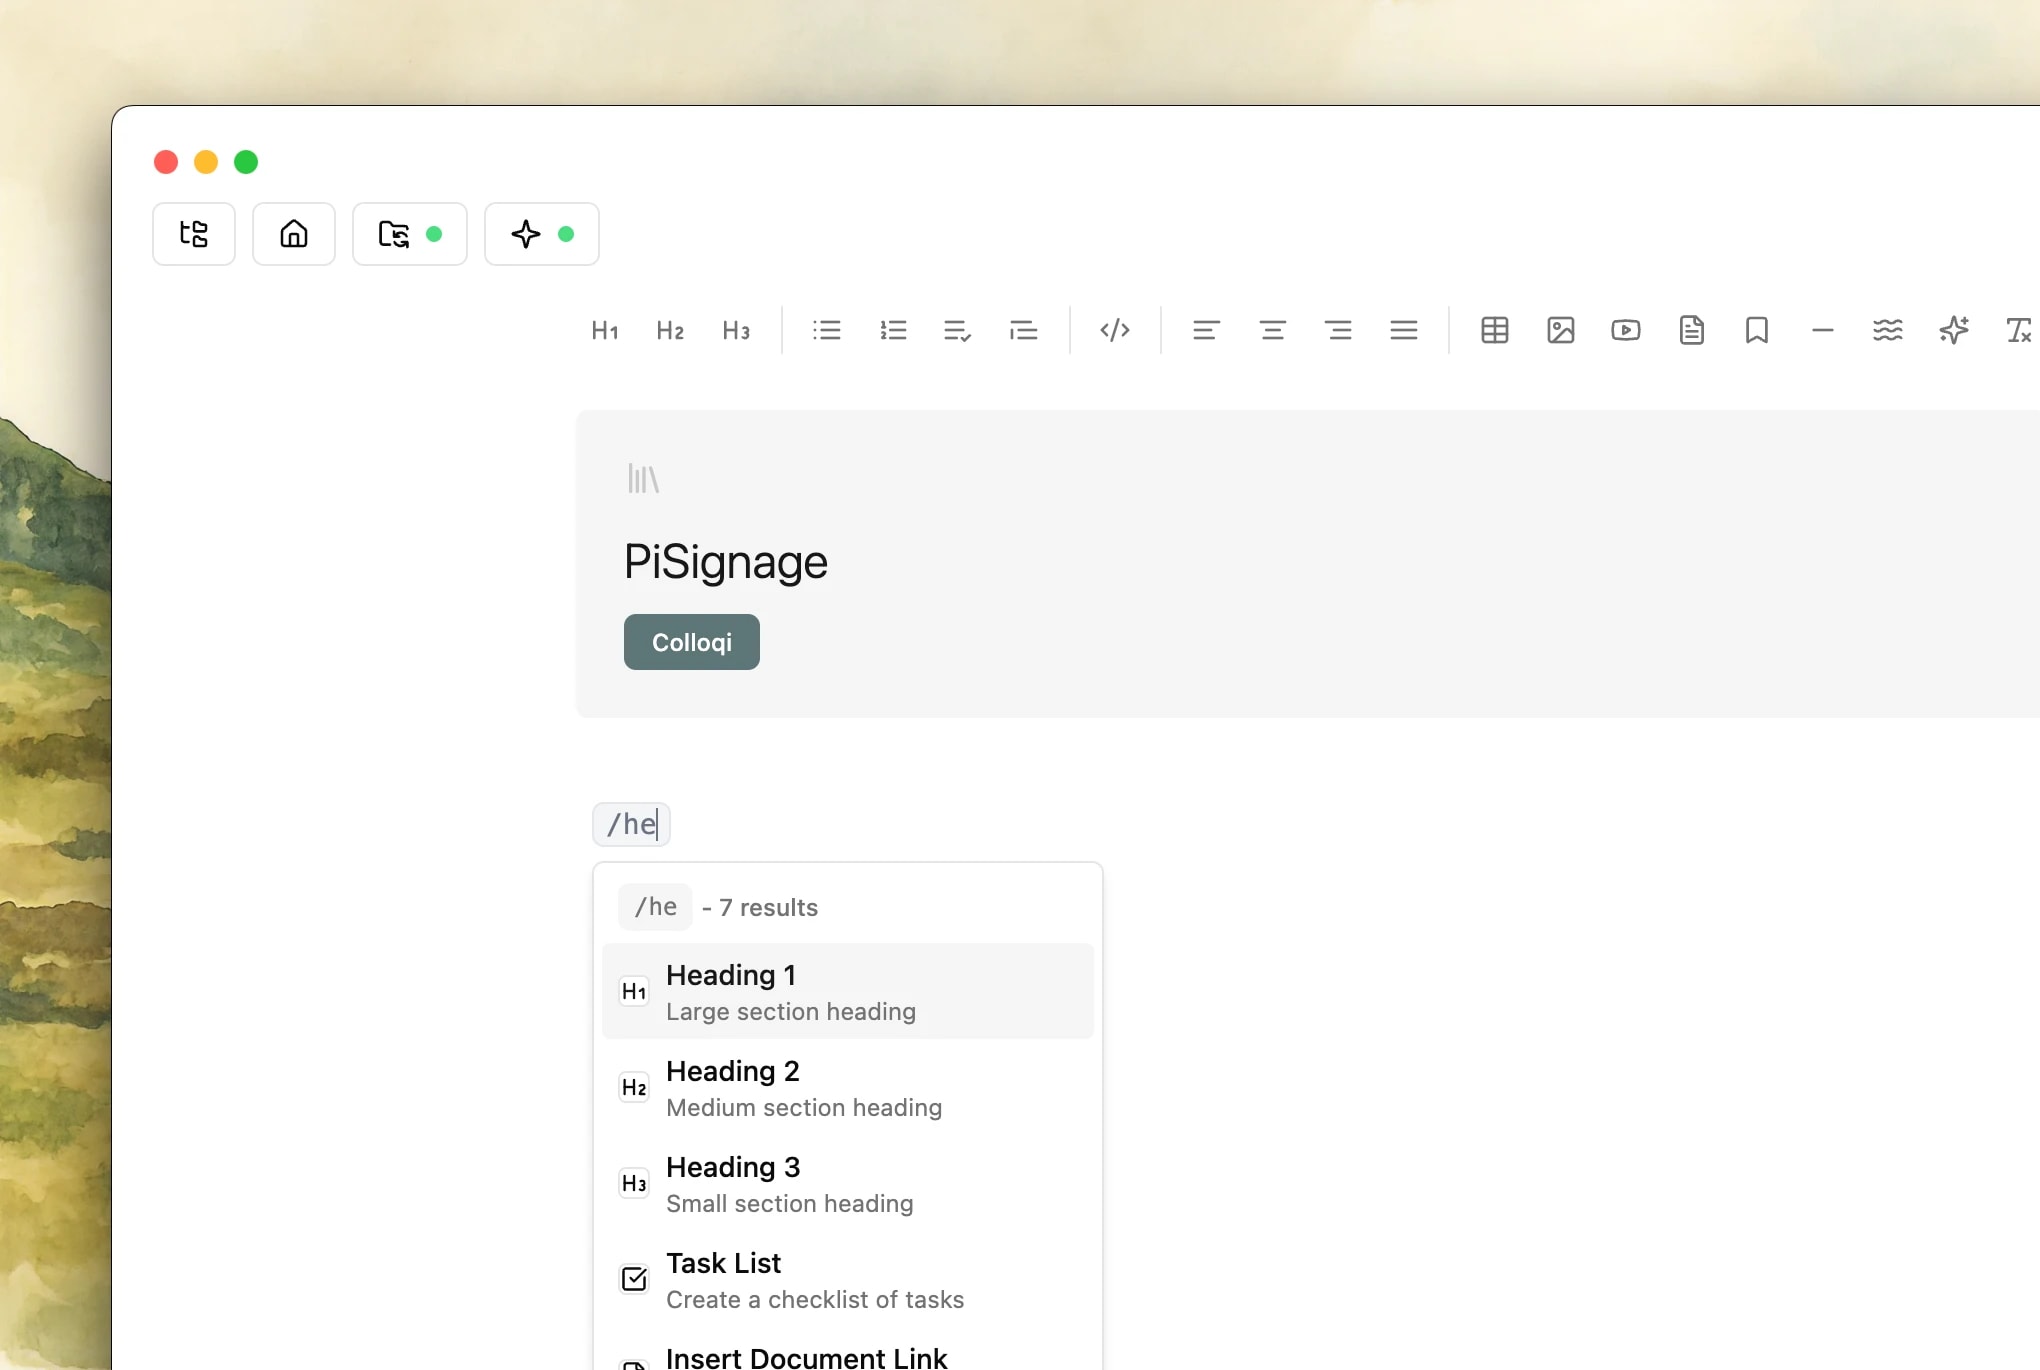Align text left
The image size is (2040, 1370).
(x=1206, y=330)
